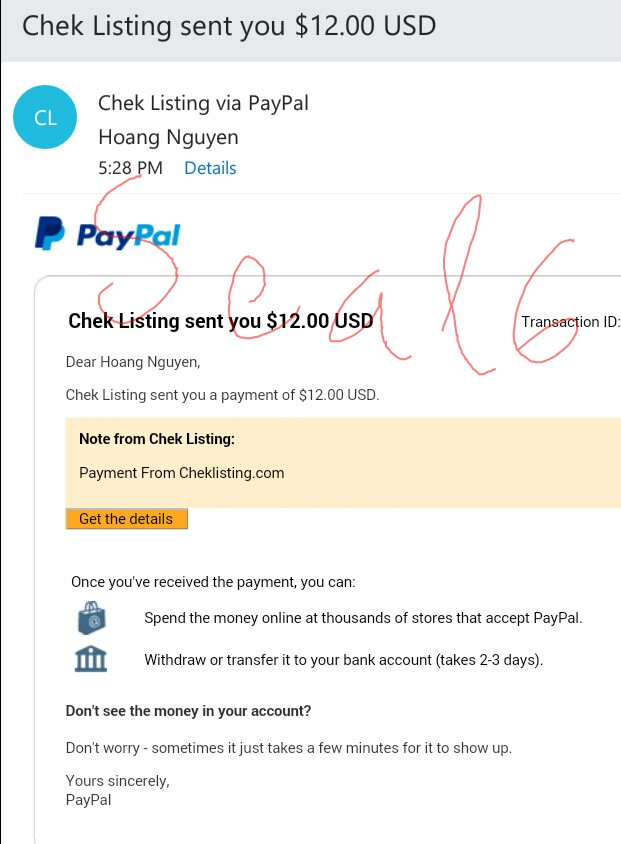Click the Yours sincerely PayPal signature

click(x=118, y=790)
